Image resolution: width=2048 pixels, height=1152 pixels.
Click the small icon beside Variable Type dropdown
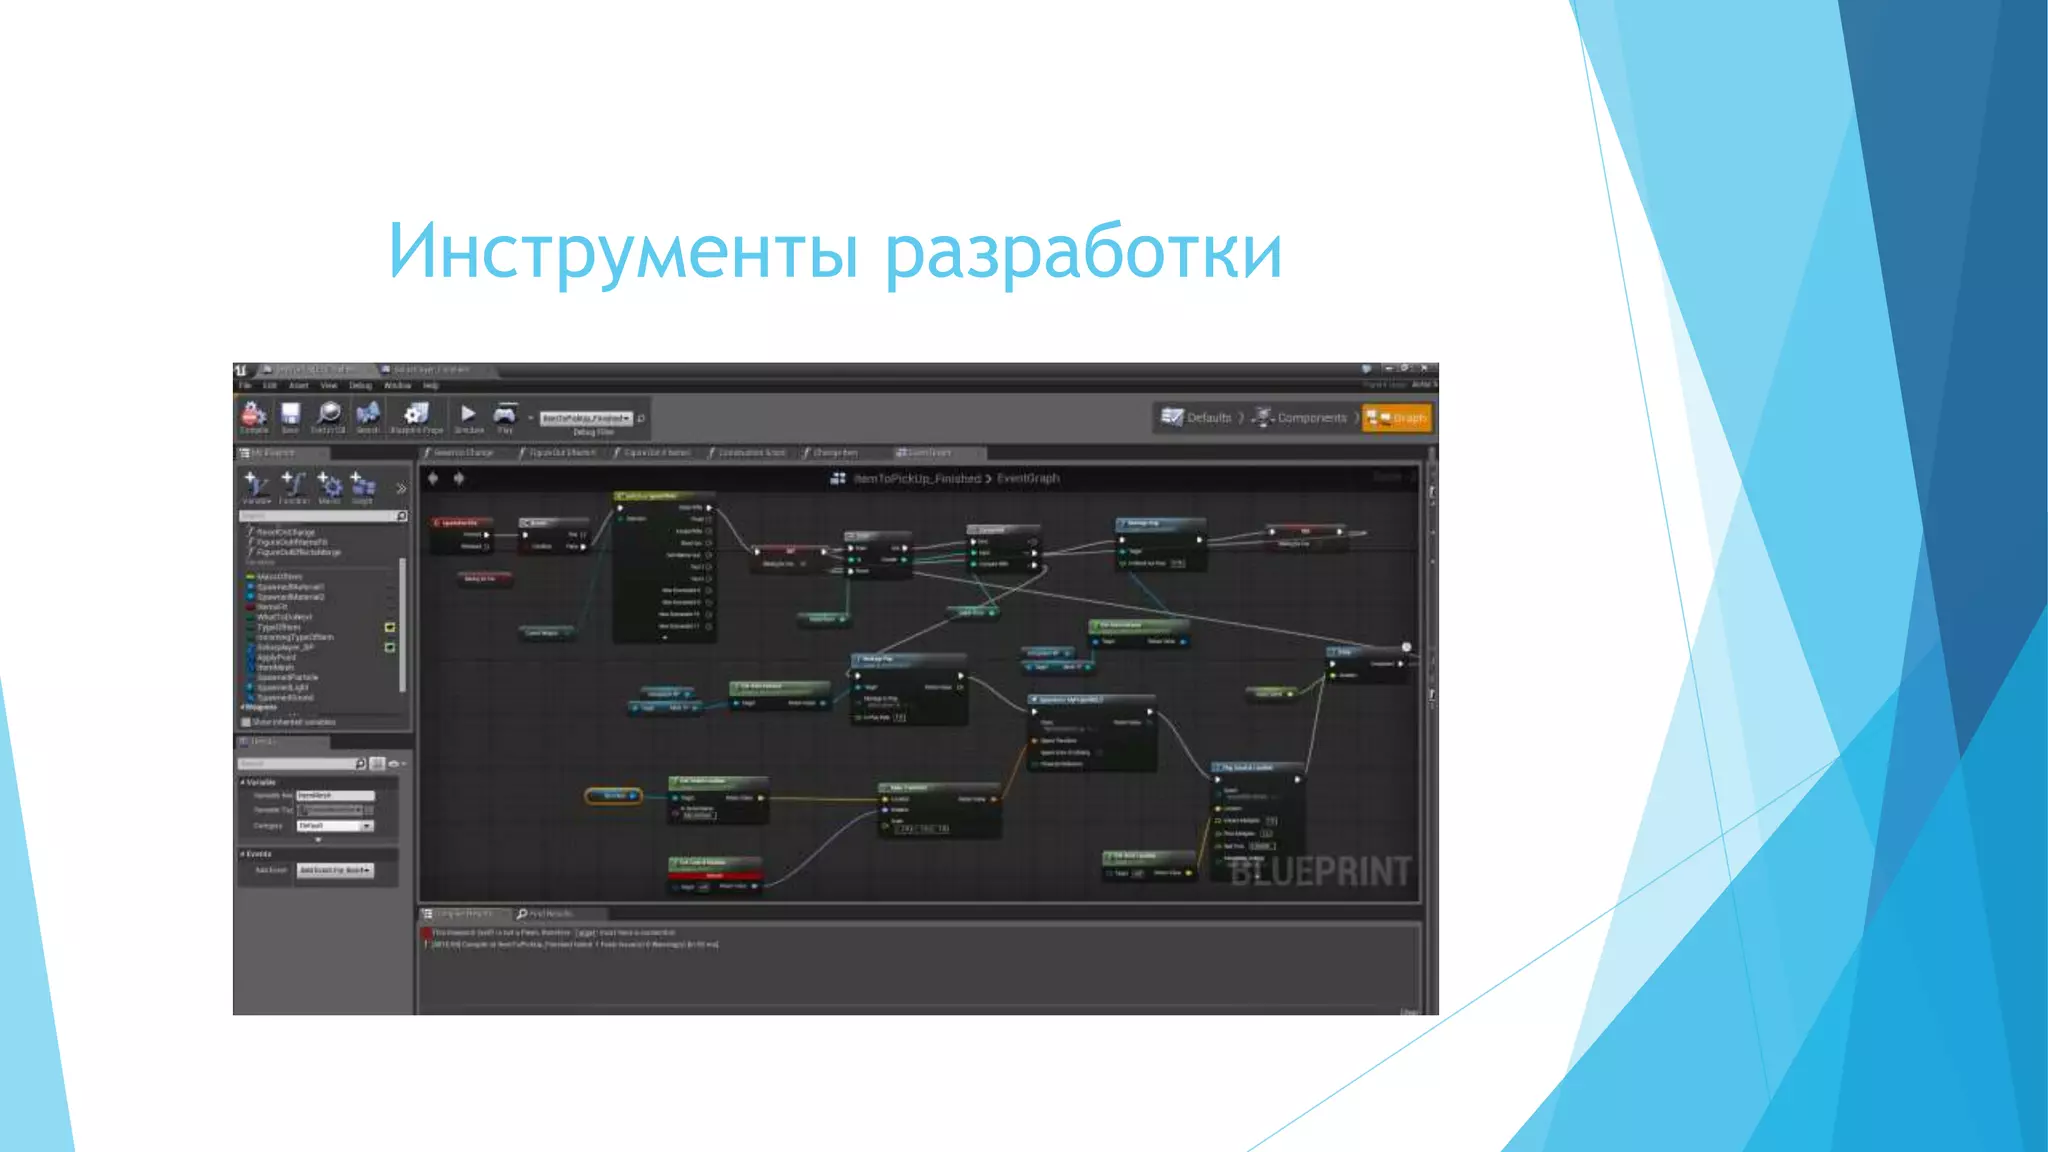click(369, 810)
